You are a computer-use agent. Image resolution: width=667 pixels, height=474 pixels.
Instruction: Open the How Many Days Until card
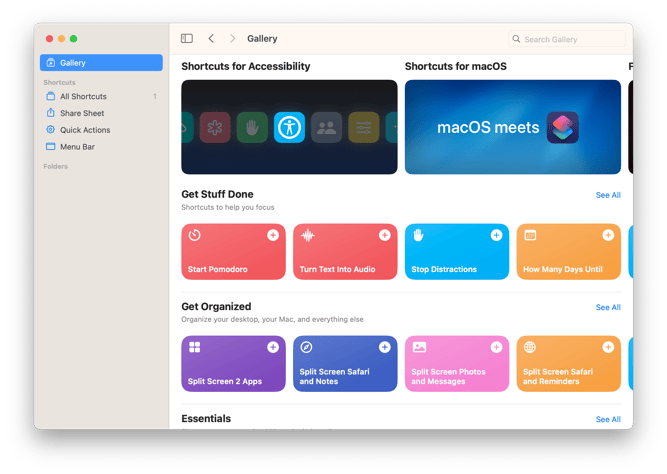[x=569, y=251]
